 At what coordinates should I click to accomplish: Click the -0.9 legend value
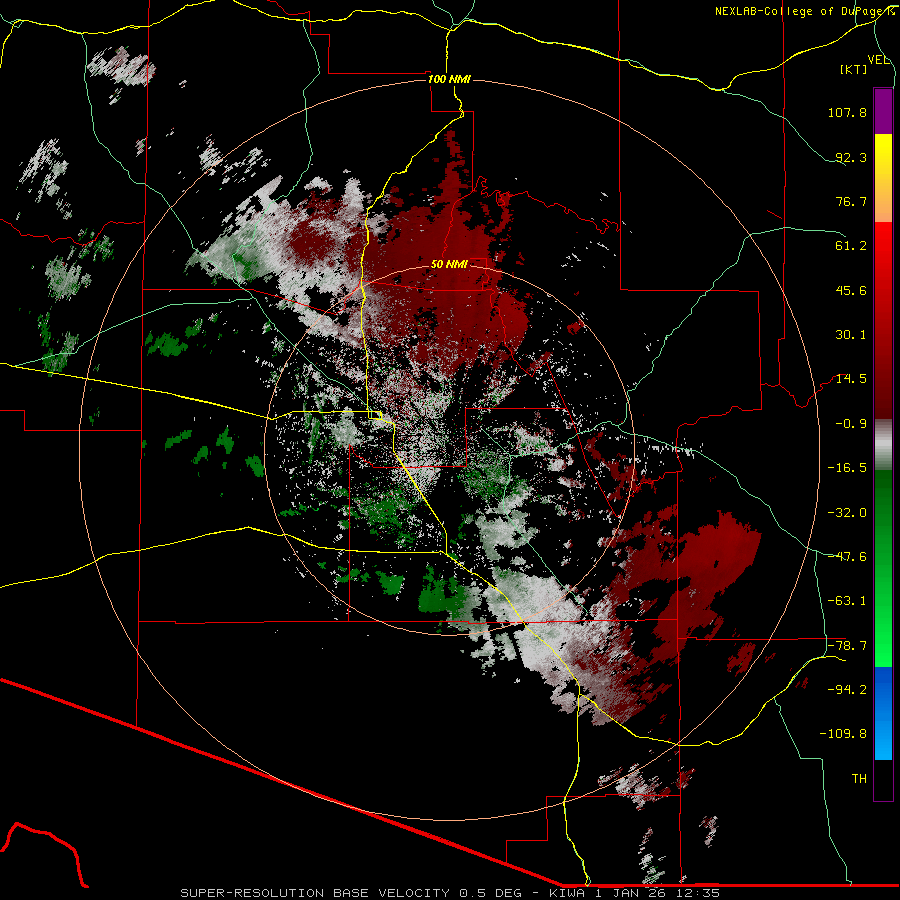pyautogui.click(x=851, y=424)
